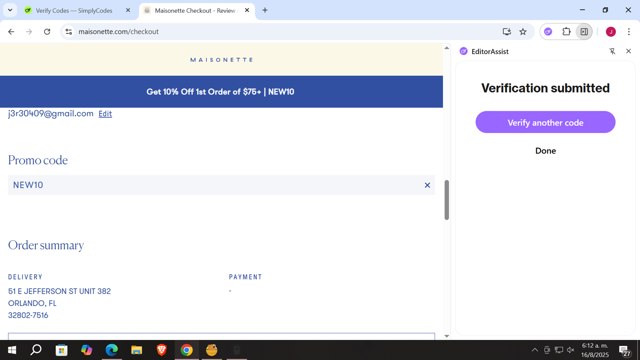Launch Microsoft Edge from taskbar
The width and height of the screenshot is (640, 360).
111,350
